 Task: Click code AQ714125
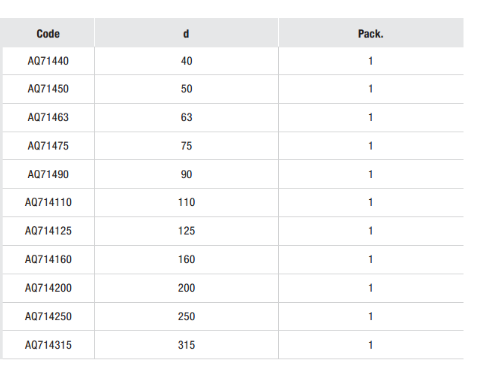(x=48, y=231)
